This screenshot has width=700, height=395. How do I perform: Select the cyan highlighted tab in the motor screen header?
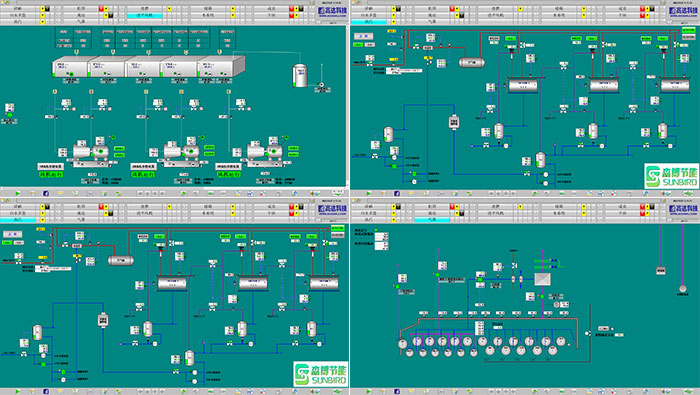pos(144,15)
